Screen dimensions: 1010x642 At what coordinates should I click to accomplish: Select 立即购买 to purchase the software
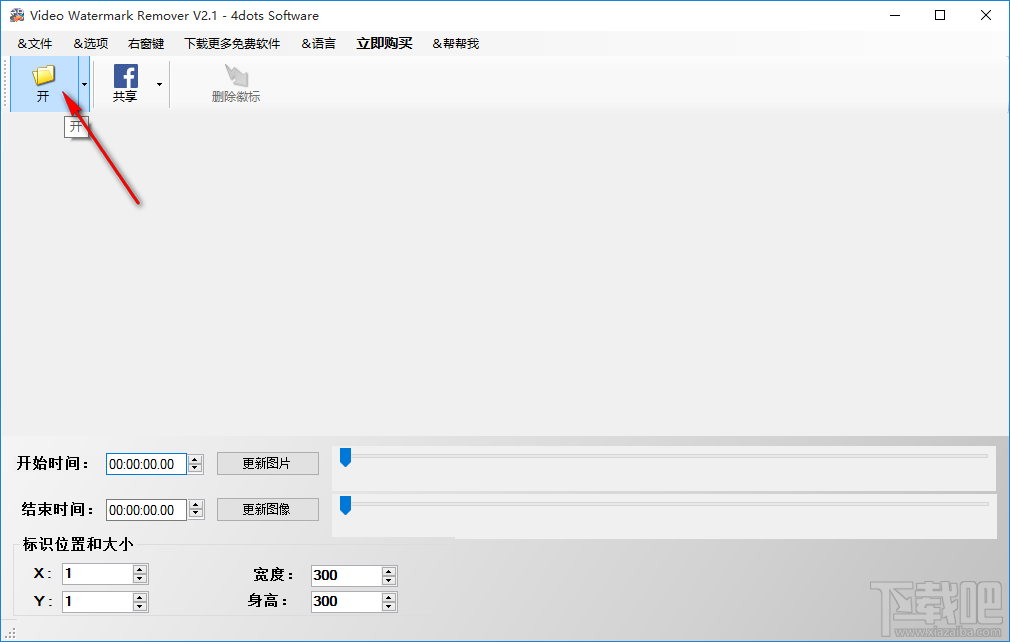coord(383,43)
